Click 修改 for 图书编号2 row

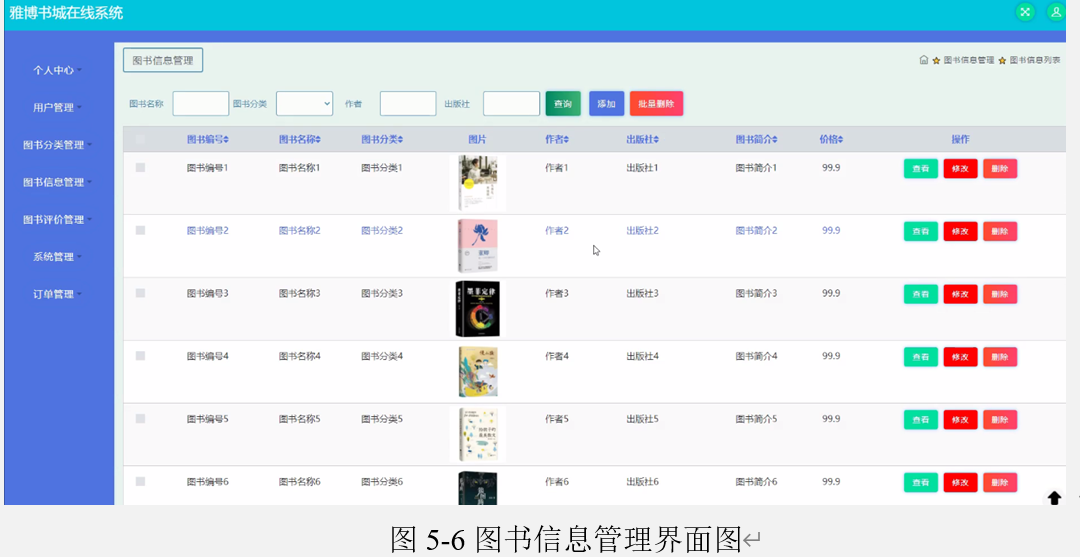coord(961,231)
